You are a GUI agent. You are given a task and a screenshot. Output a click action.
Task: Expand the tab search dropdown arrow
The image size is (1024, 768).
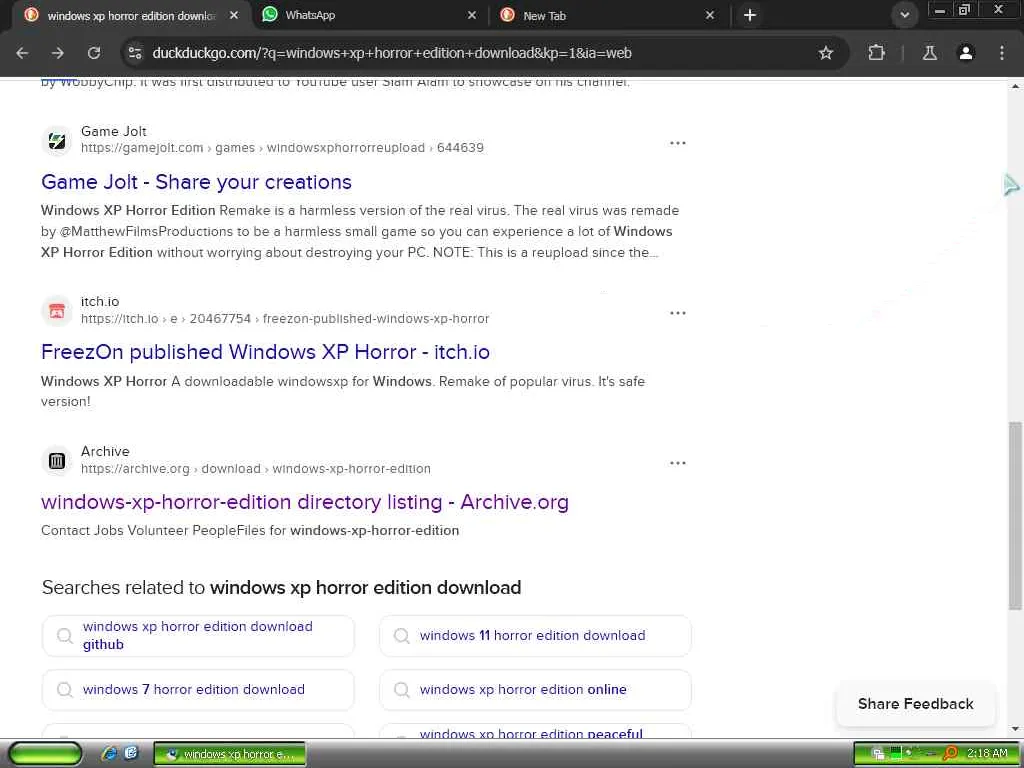point(904,15)
